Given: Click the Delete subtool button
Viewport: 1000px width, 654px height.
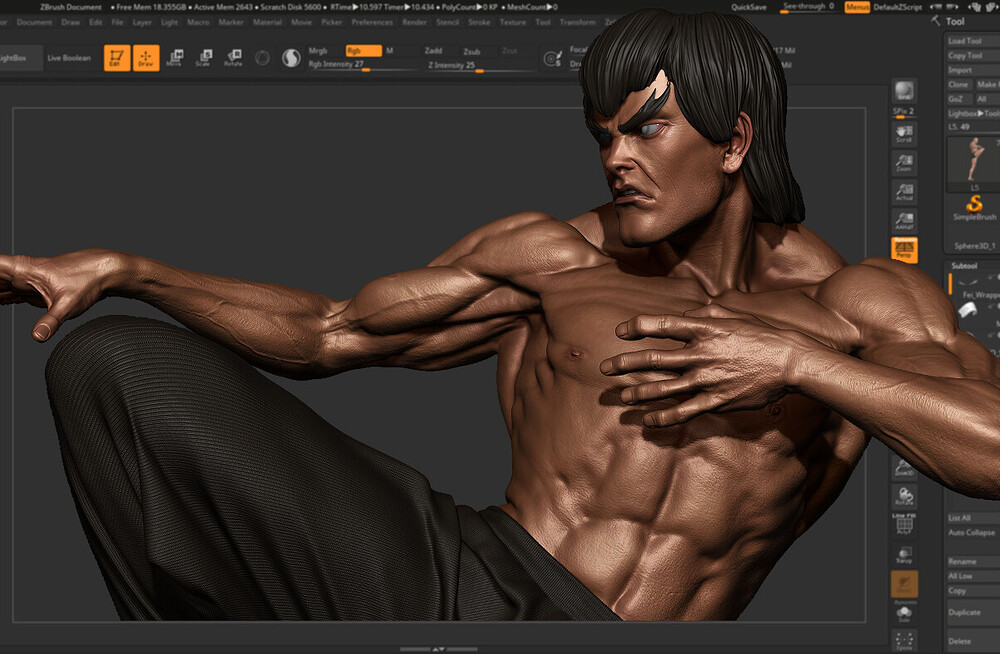Looking at the screenshot, I should pyautogui.click(x=972, y=641).
